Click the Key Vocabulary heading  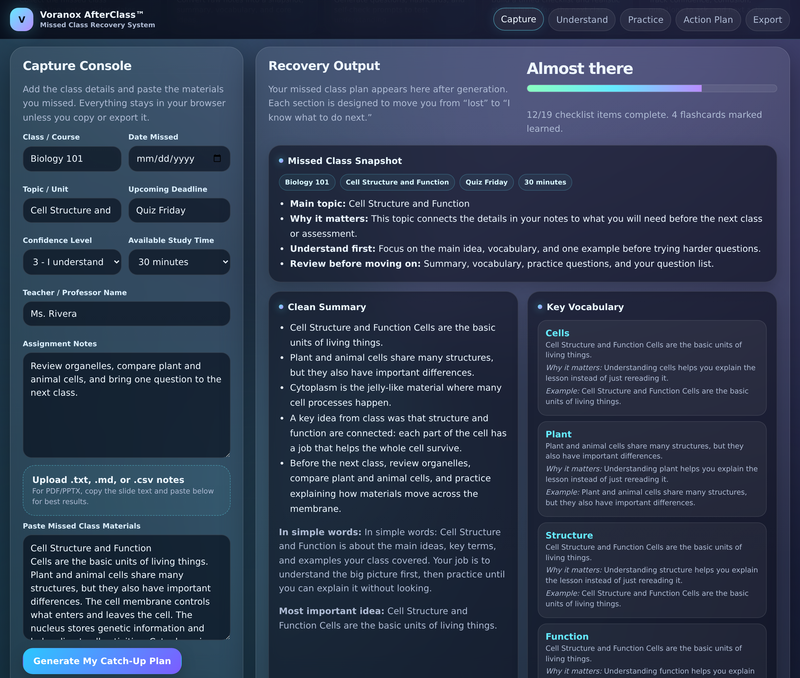coord(585,307)
